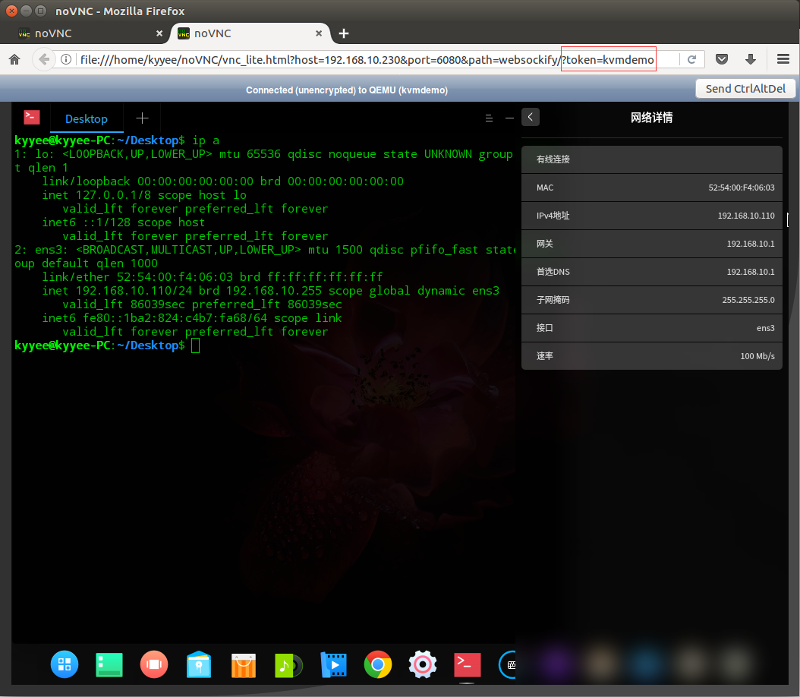
Task: Click the 有线连接 entry in the network panel
Action: tap(651, 159)
